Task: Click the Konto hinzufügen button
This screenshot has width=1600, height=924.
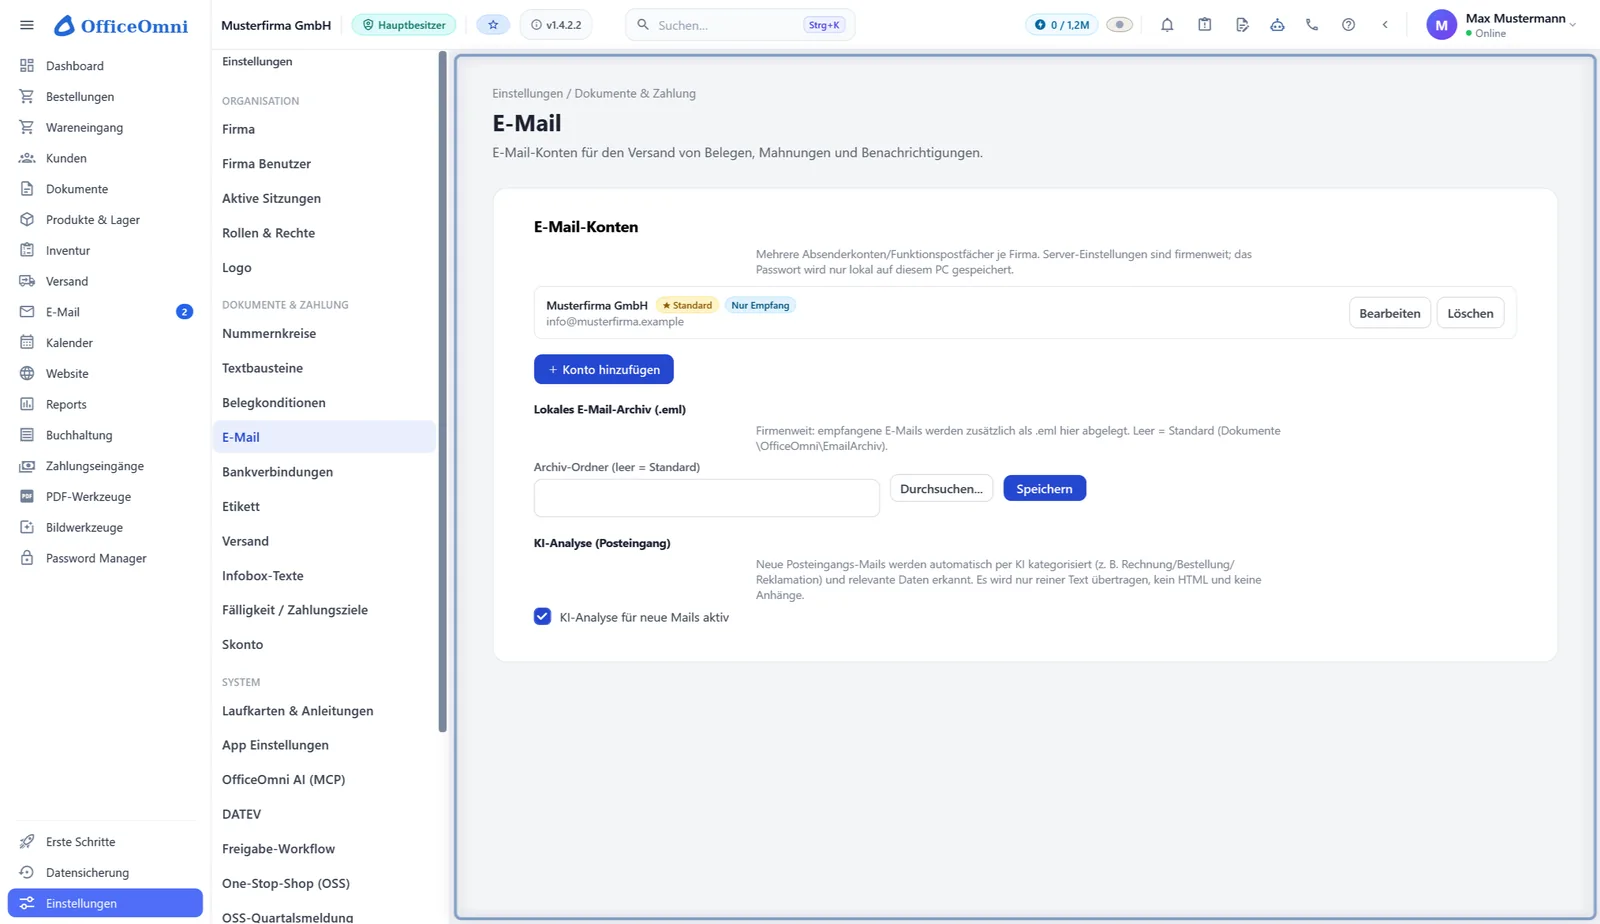Action: [x=604, y=369]
